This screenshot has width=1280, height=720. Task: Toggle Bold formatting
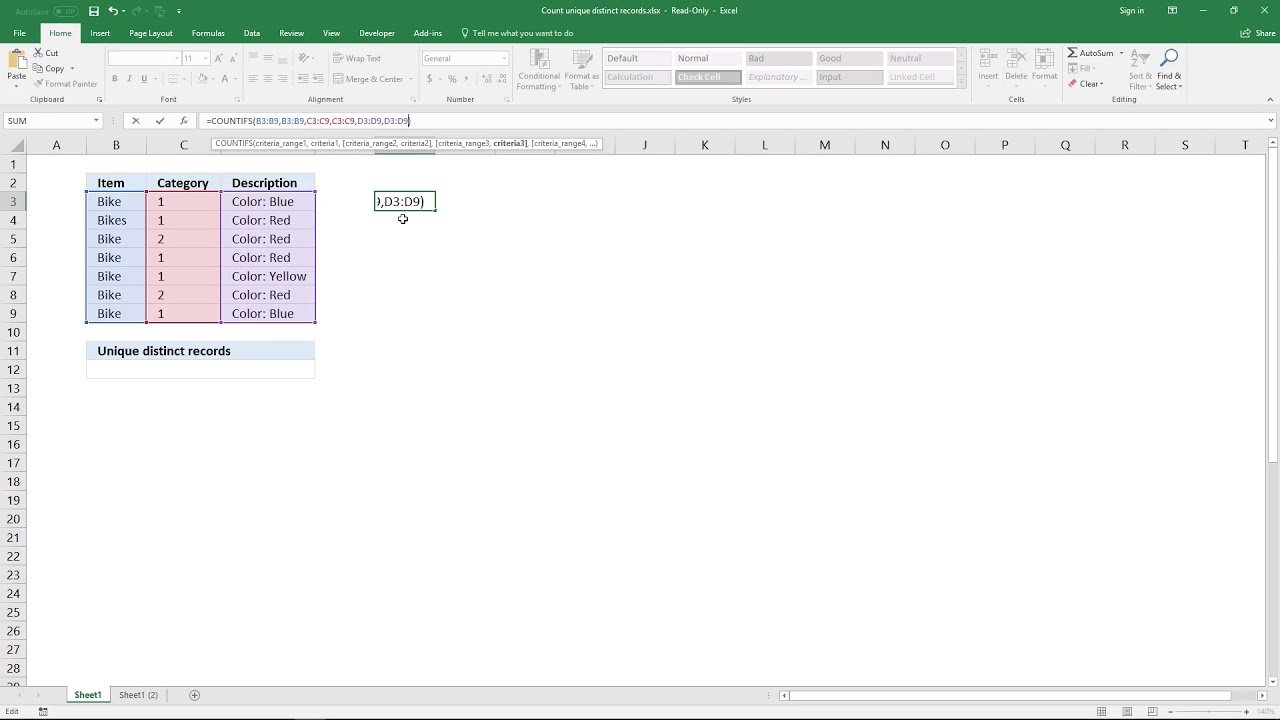pos(114,79)
